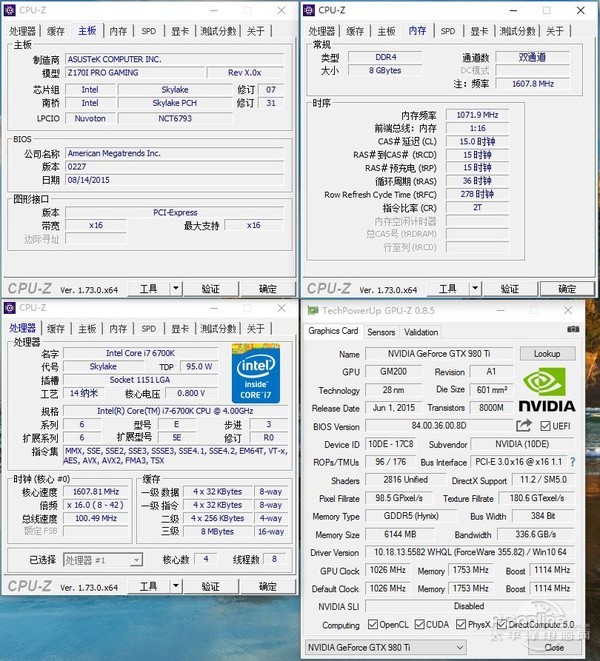Image resolution: width=600 pixels, height=661 pixels.
Task: Click the GPU-Z title bar app icon
Action: (312, 311)
